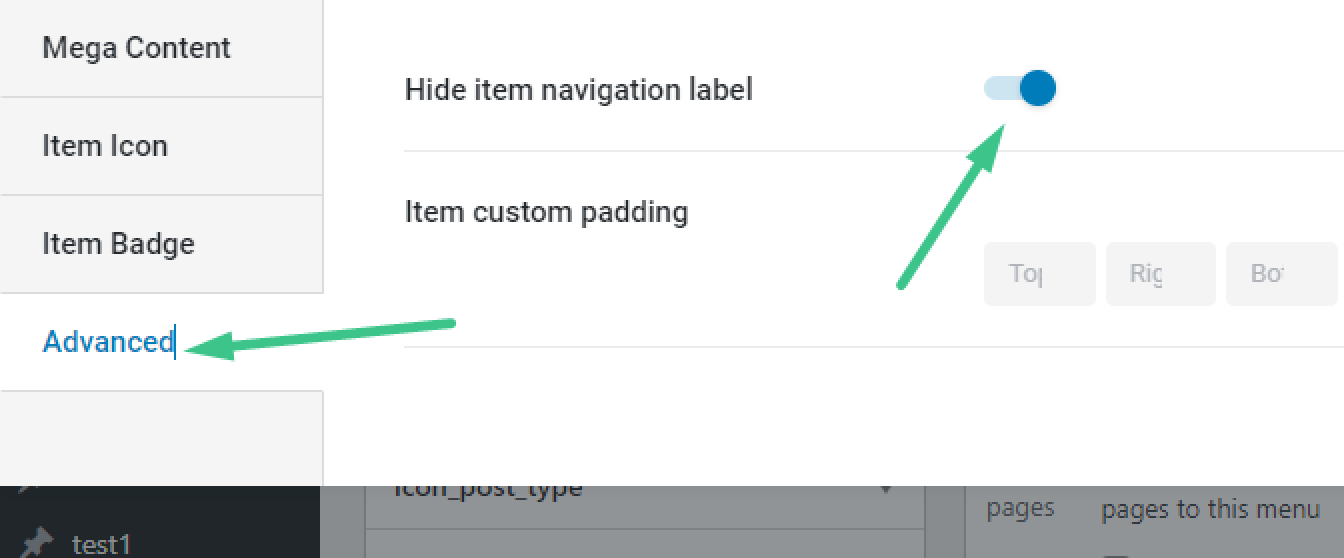Click empty tab area below Advanced
The width and height of the screenshot is (1344, 558).
point(161,438)
